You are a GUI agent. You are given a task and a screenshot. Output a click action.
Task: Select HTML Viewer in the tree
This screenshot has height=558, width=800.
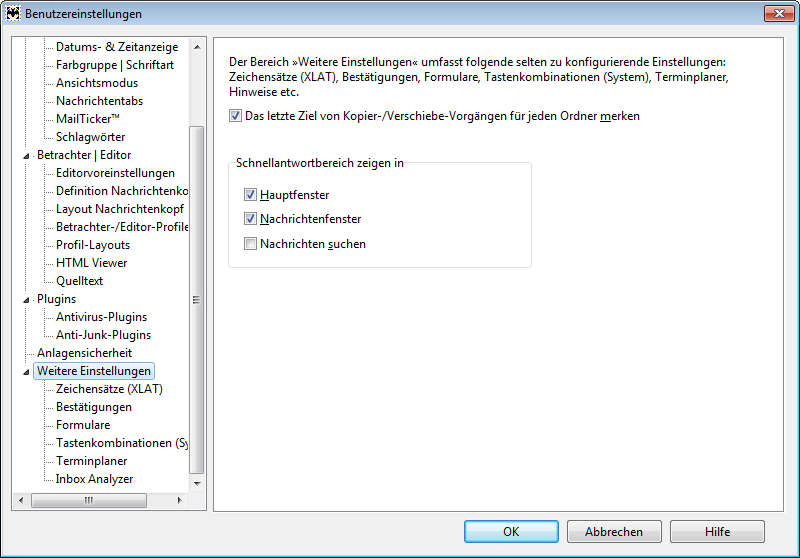click(92, 263)
